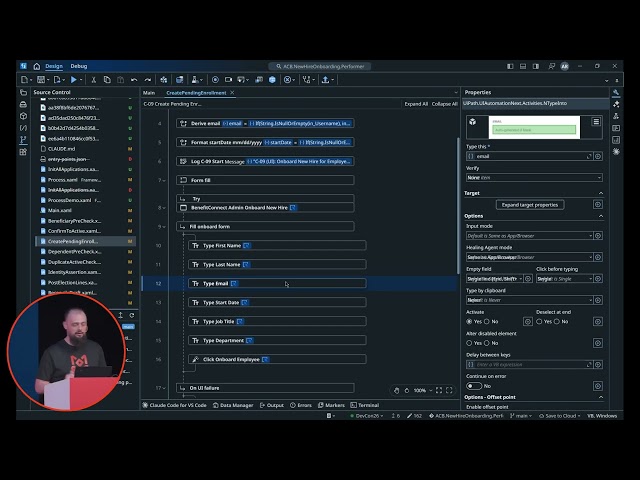
Task: Click the Input mode property settings icon
Action: tap(598, 236)
